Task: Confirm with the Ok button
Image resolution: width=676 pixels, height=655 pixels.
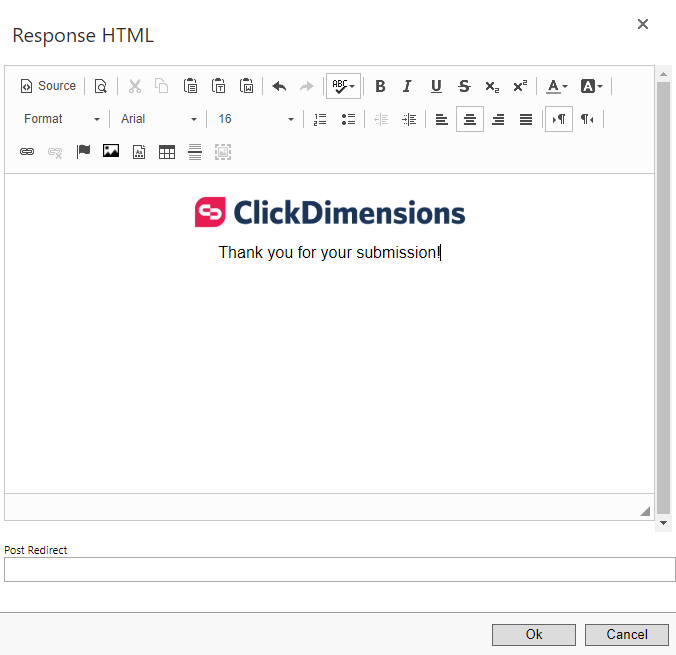Action: (x=534, y=635)
